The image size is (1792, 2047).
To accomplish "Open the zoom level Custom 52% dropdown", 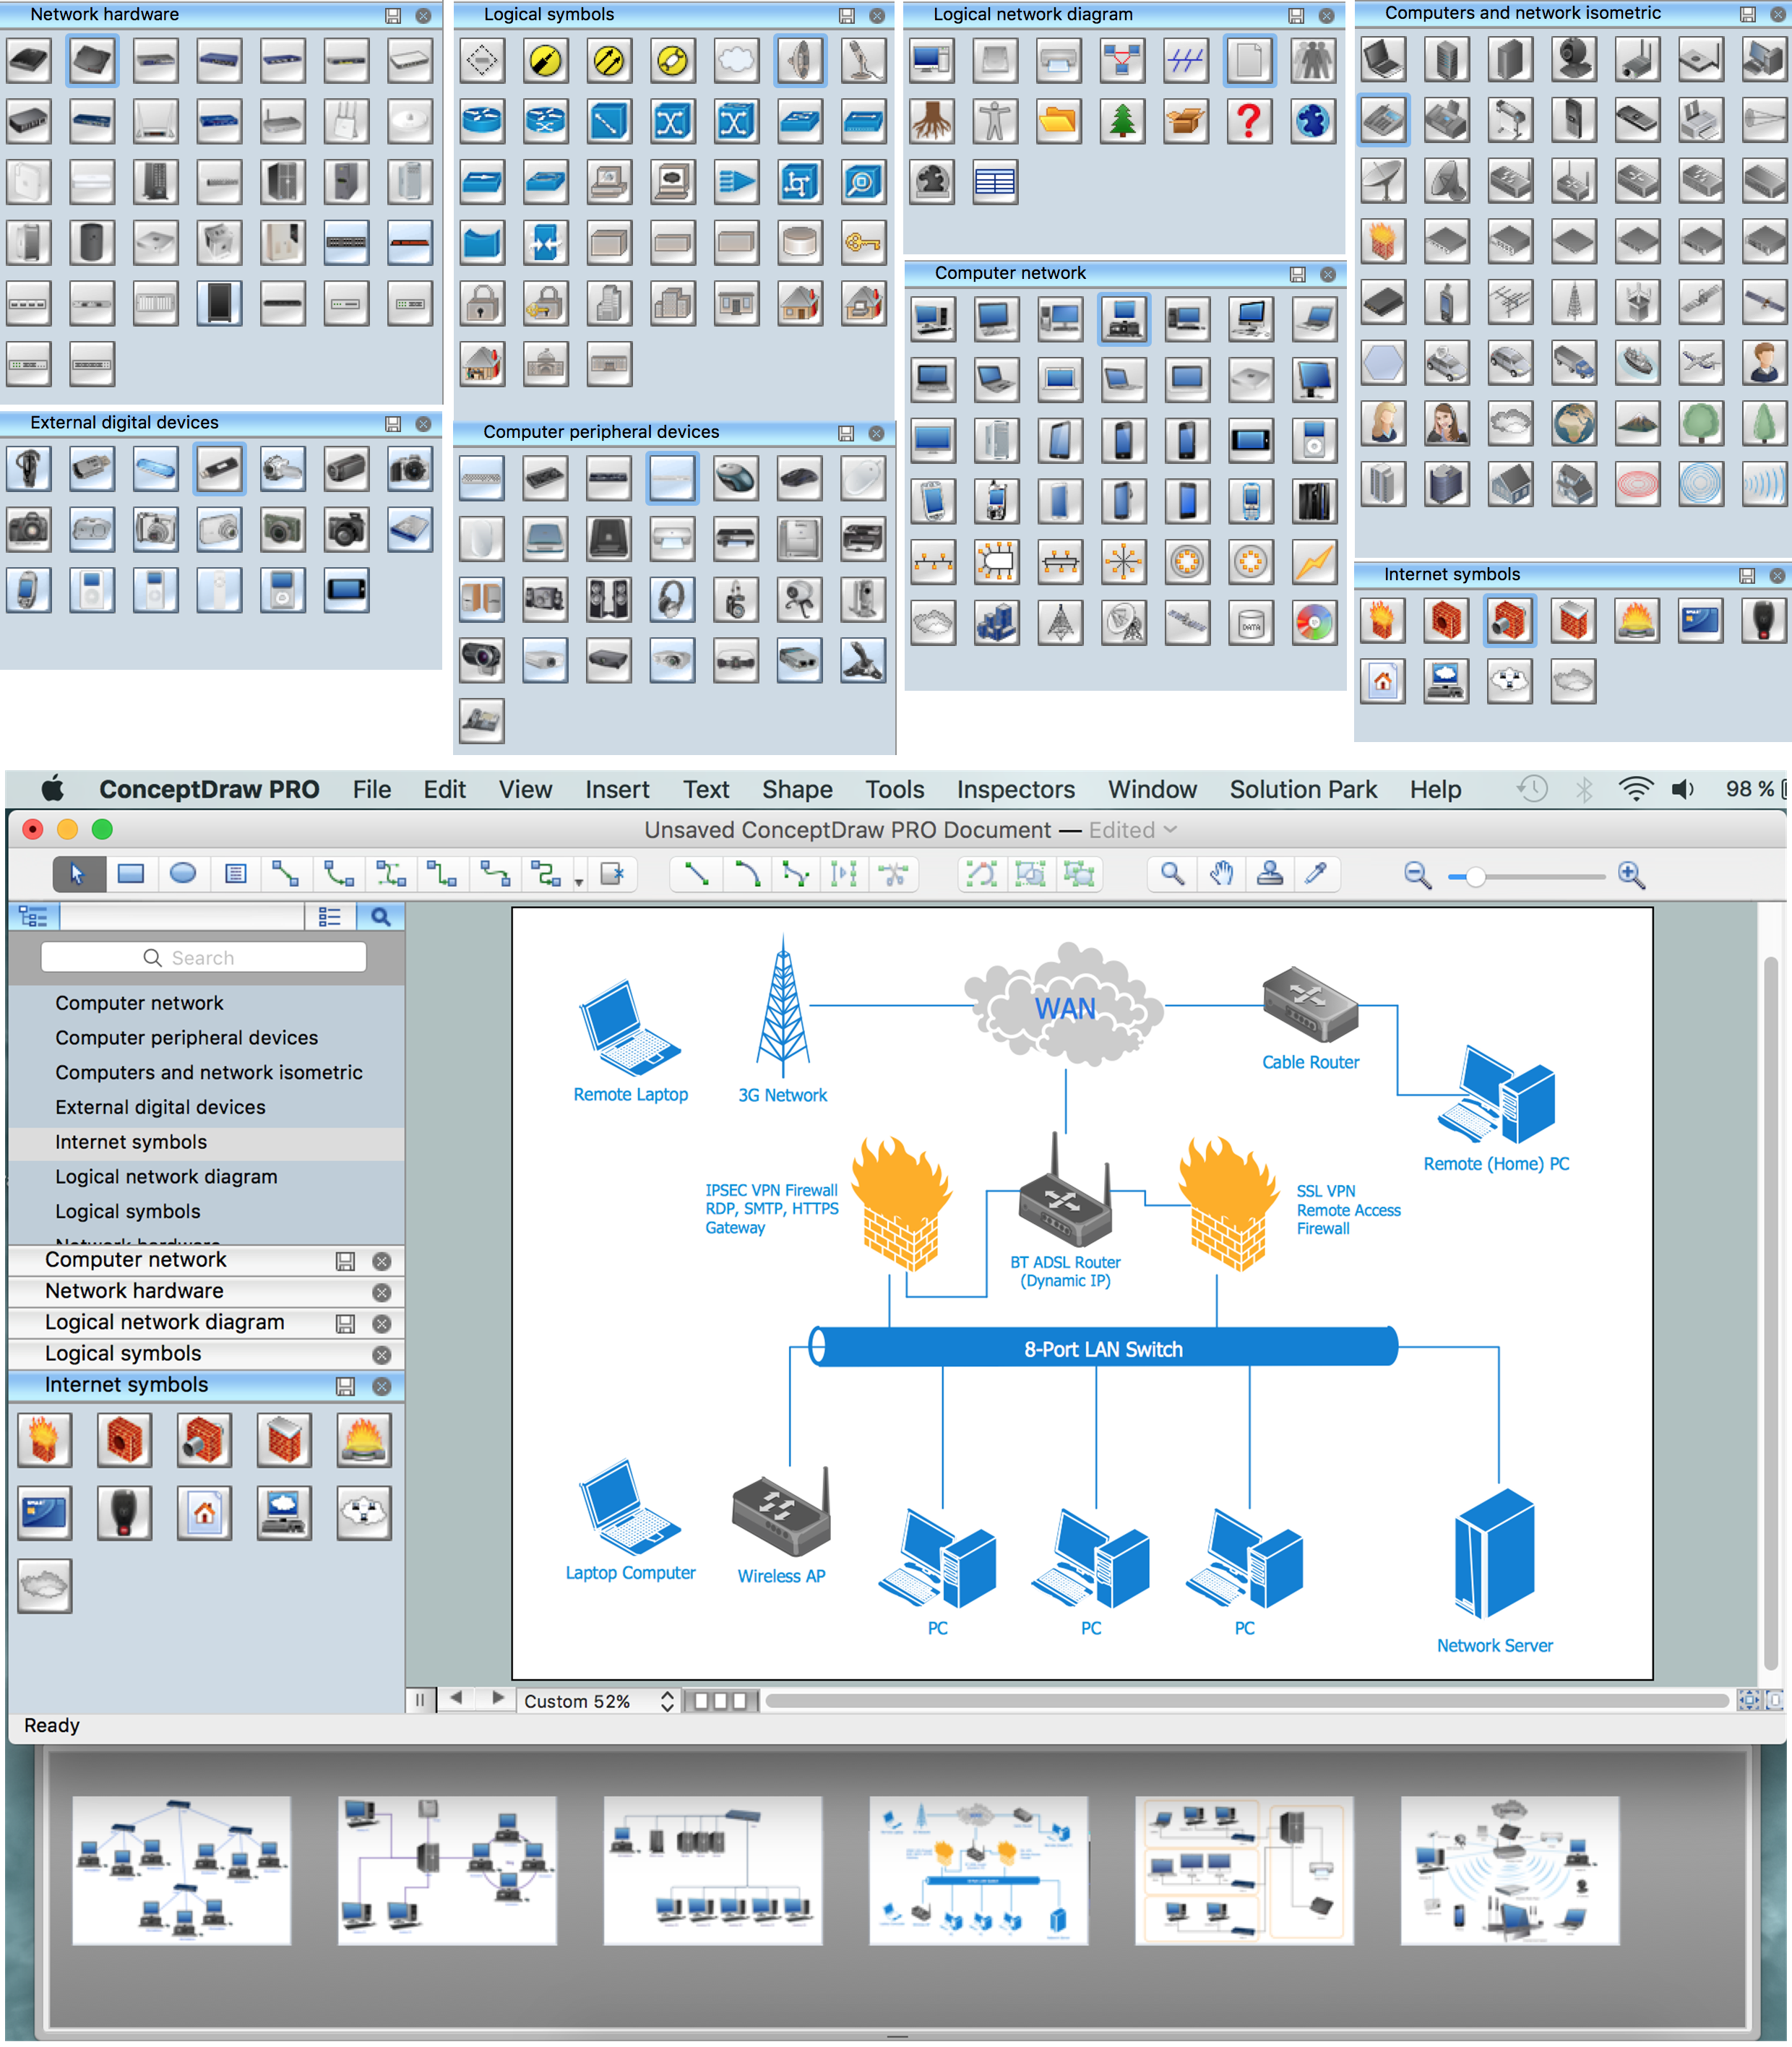I will [x=598, y=1701].
